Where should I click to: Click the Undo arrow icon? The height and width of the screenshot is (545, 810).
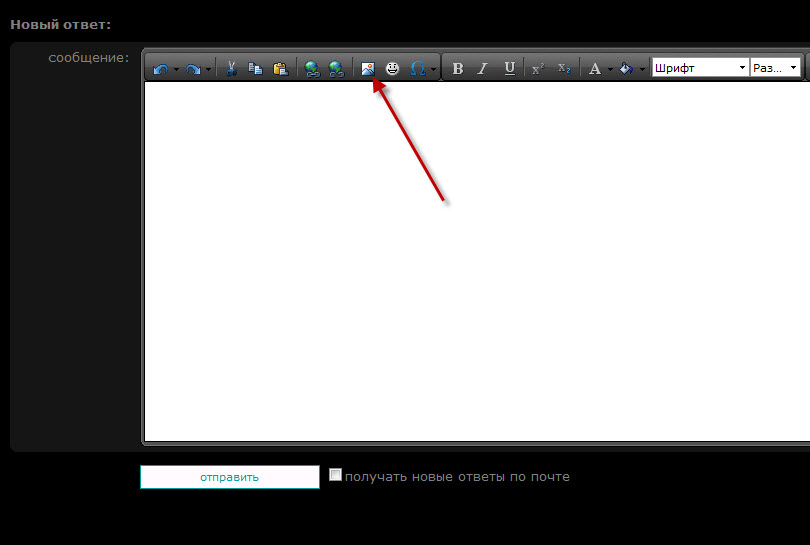tap(160, 69)
